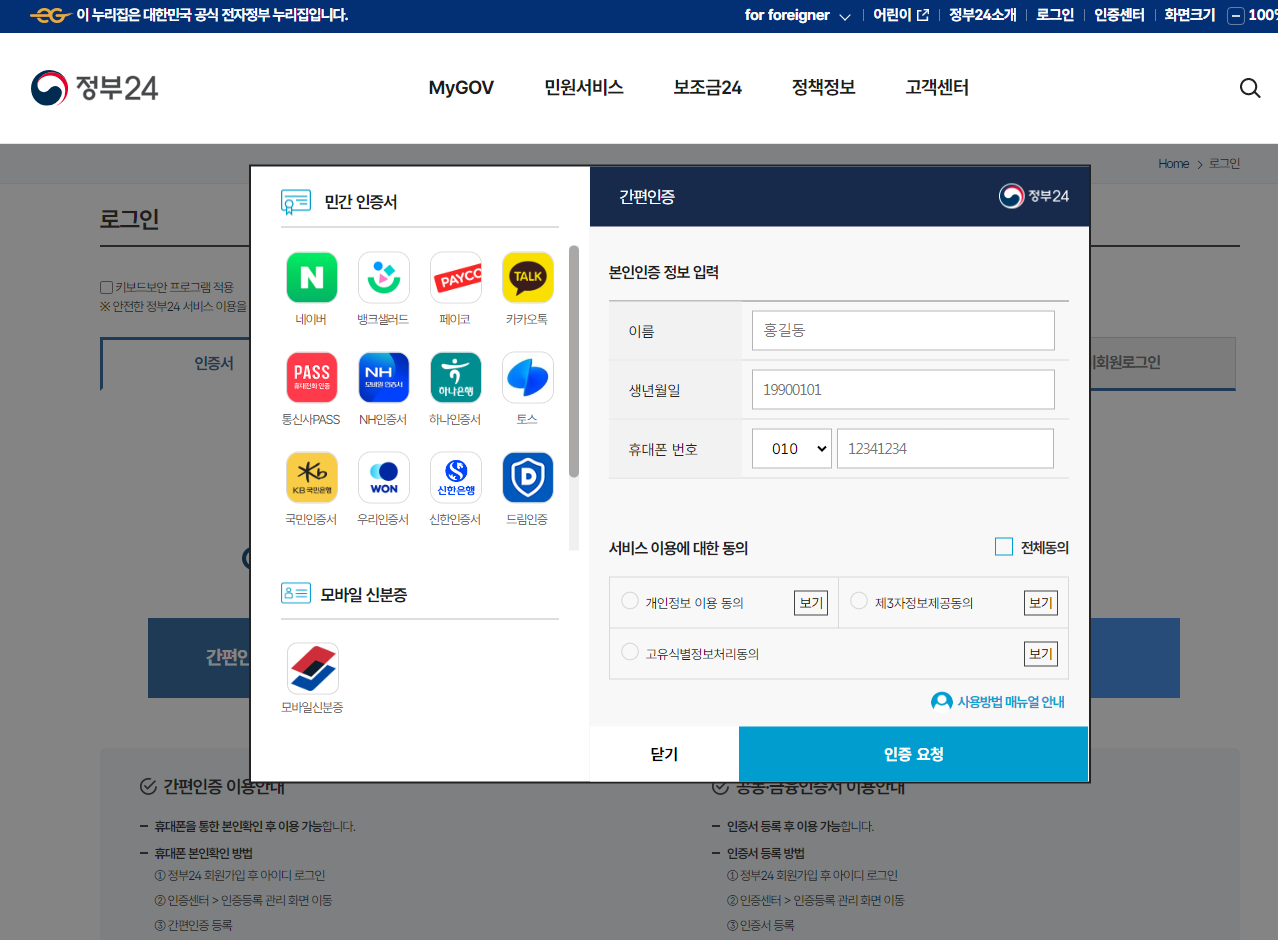
Task: Select the 고유식별정보처리동의 radio option
Action: pos(630,651)
